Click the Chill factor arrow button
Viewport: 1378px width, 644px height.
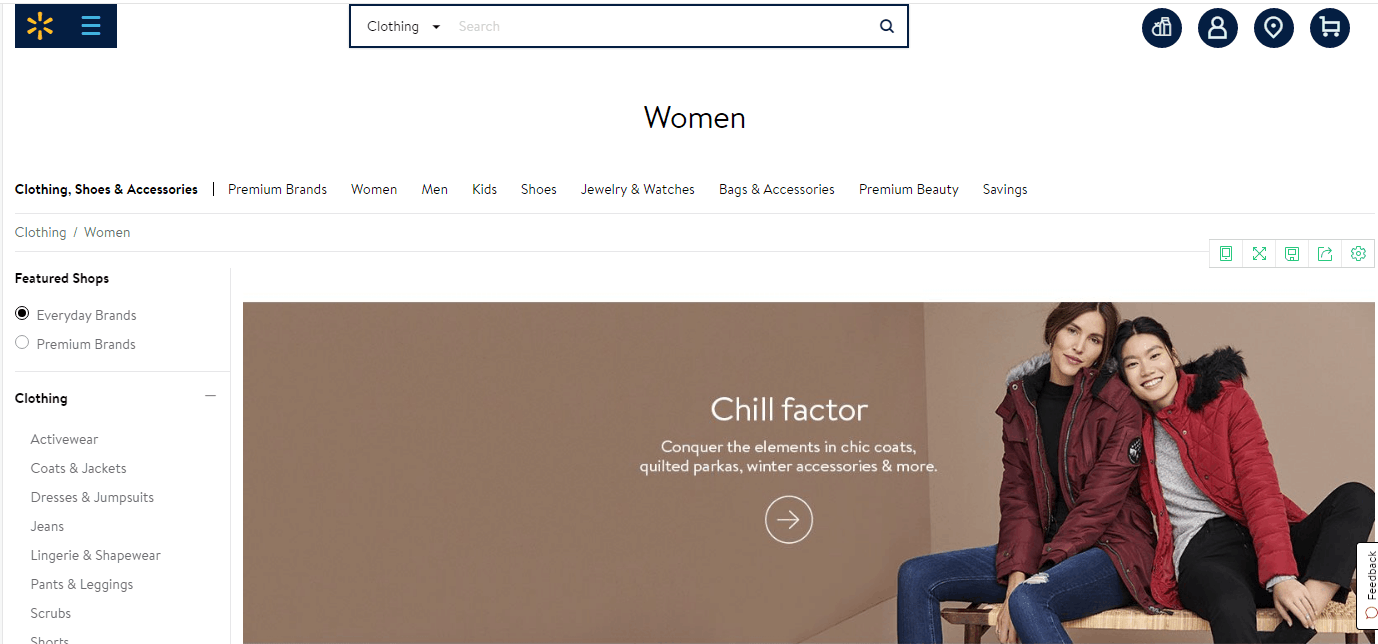tap(789, 519)
